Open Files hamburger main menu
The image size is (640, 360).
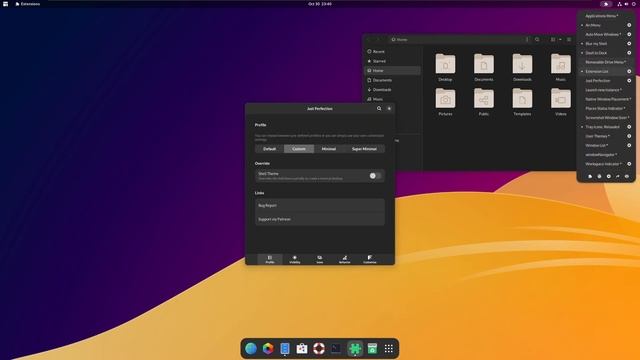[569, 40]
